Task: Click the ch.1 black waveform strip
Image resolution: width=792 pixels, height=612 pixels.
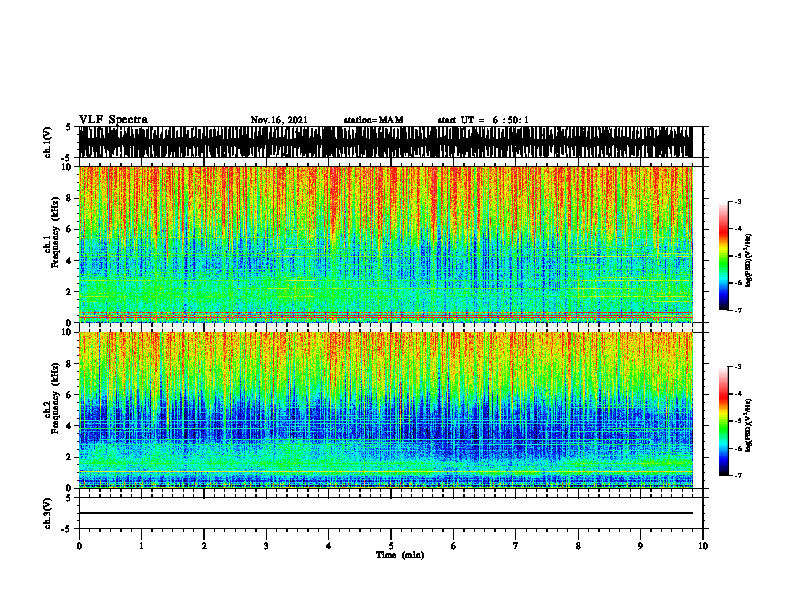Action: point(385,142)
